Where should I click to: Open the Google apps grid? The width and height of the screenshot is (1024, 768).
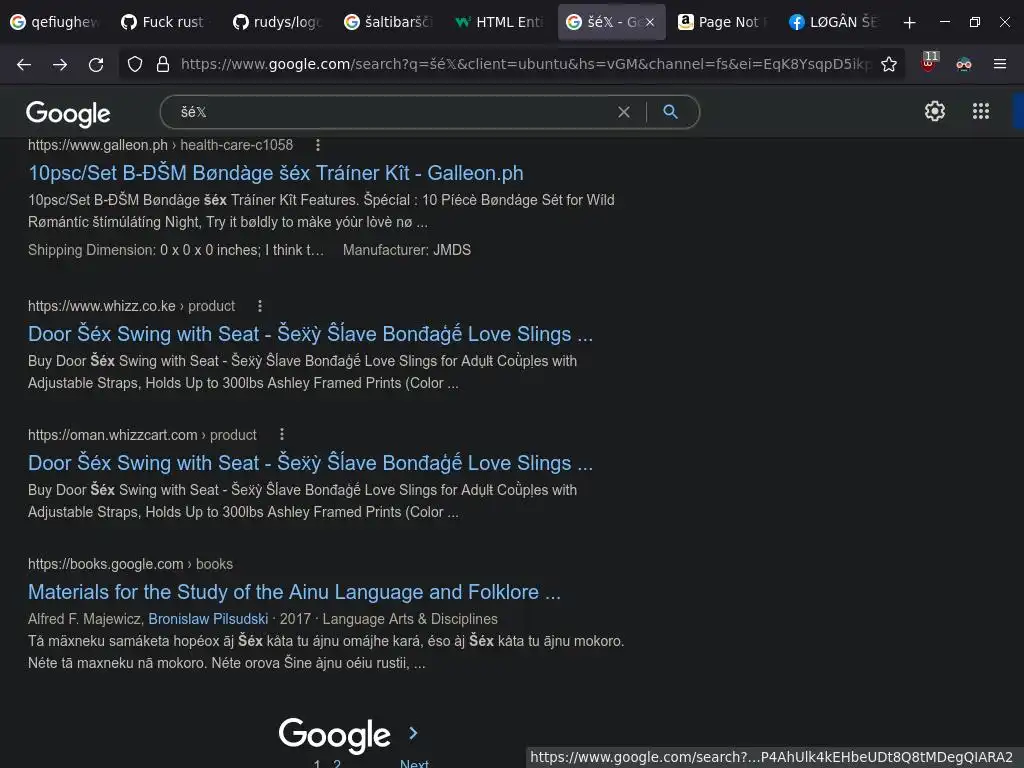981,111
